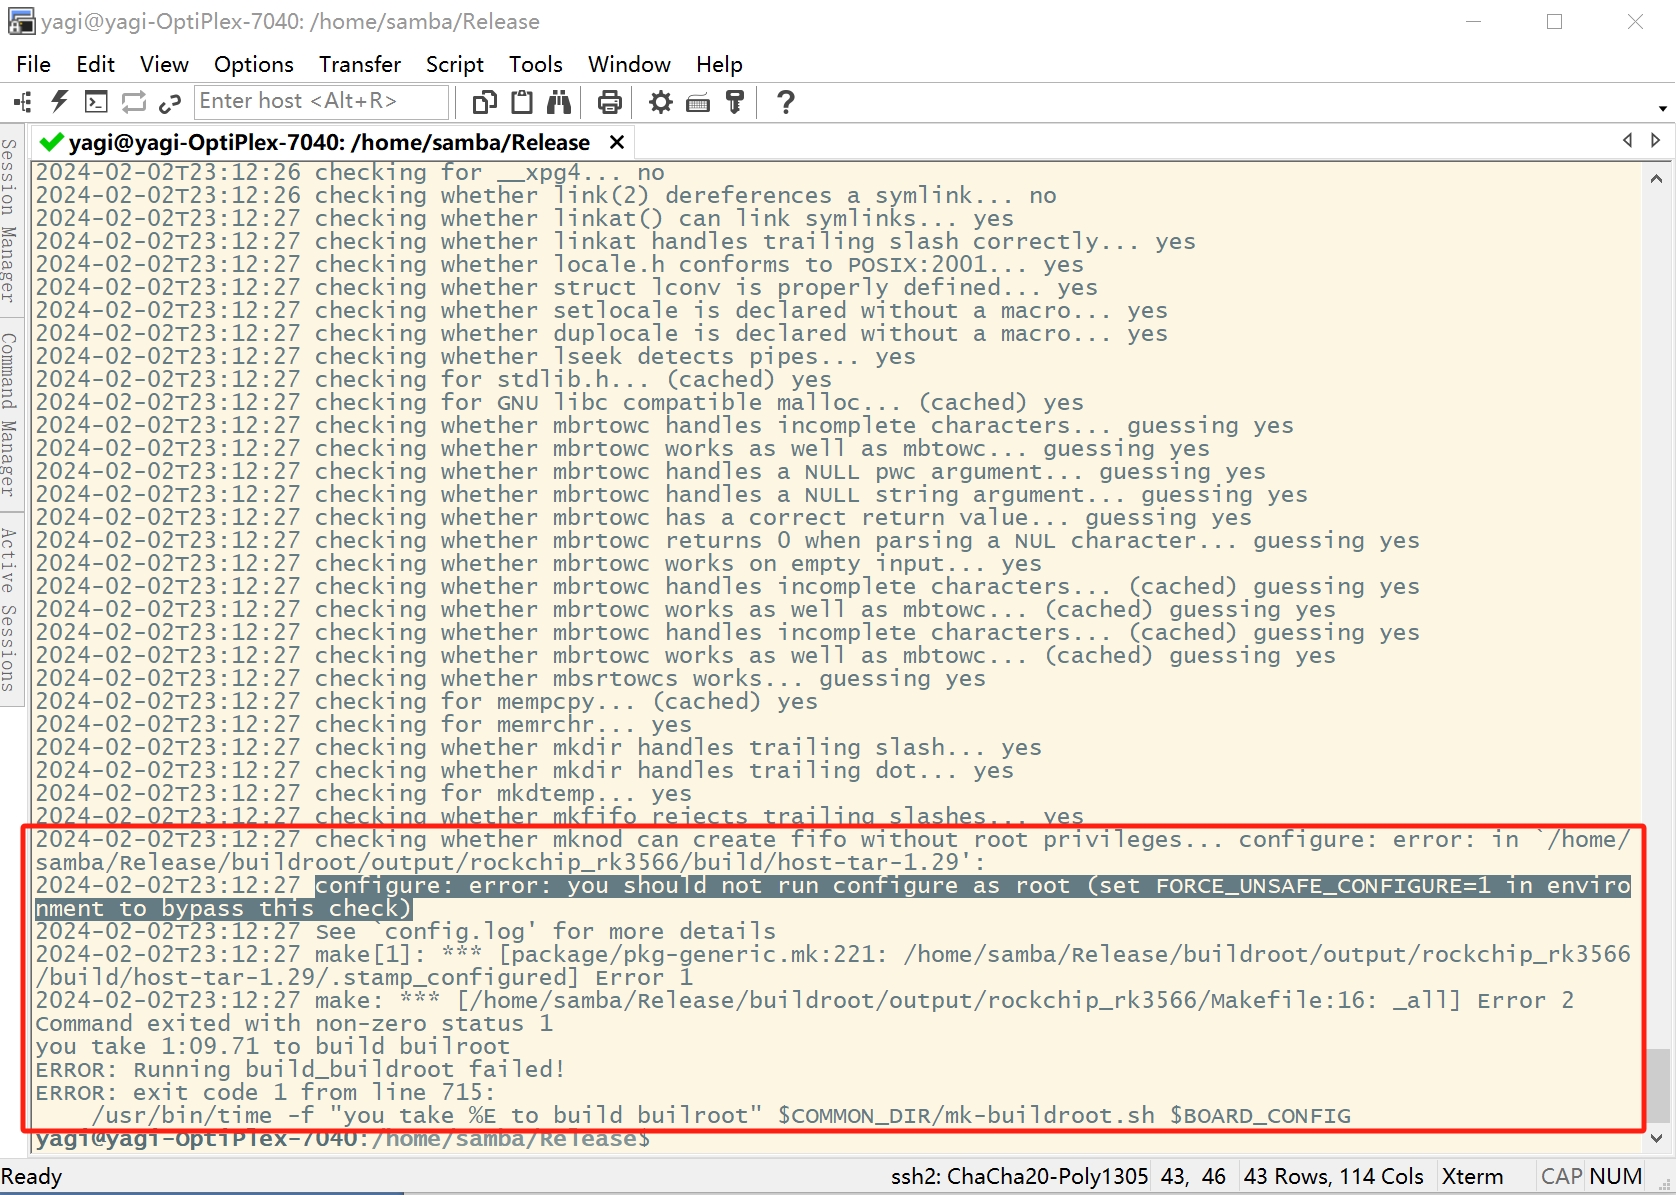Click the Public Key assistant key icon
Screen dimensions: 1676x1195
point(735,102)
